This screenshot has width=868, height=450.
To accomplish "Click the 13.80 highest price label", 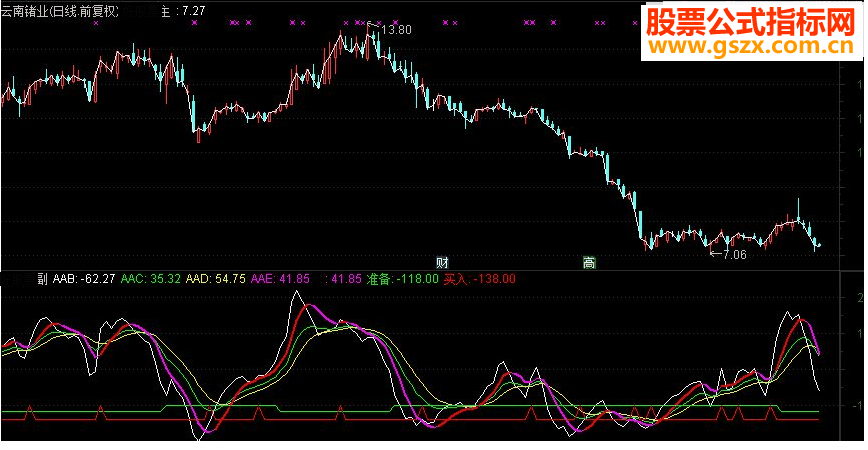I will tap(396, 30).
